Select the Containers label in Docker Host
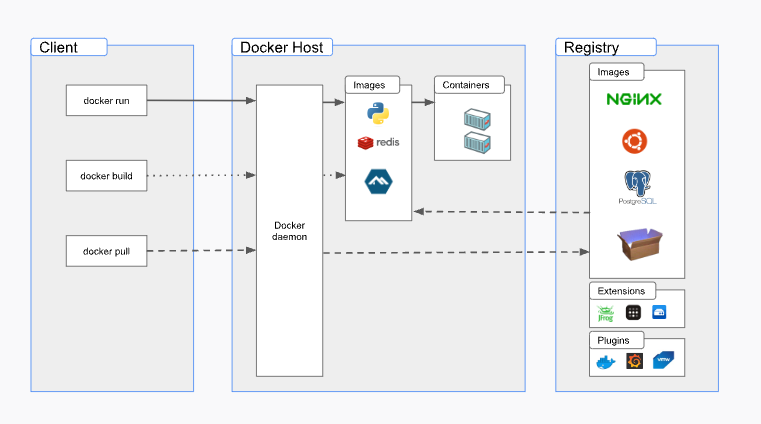 (x=469, y=85)
